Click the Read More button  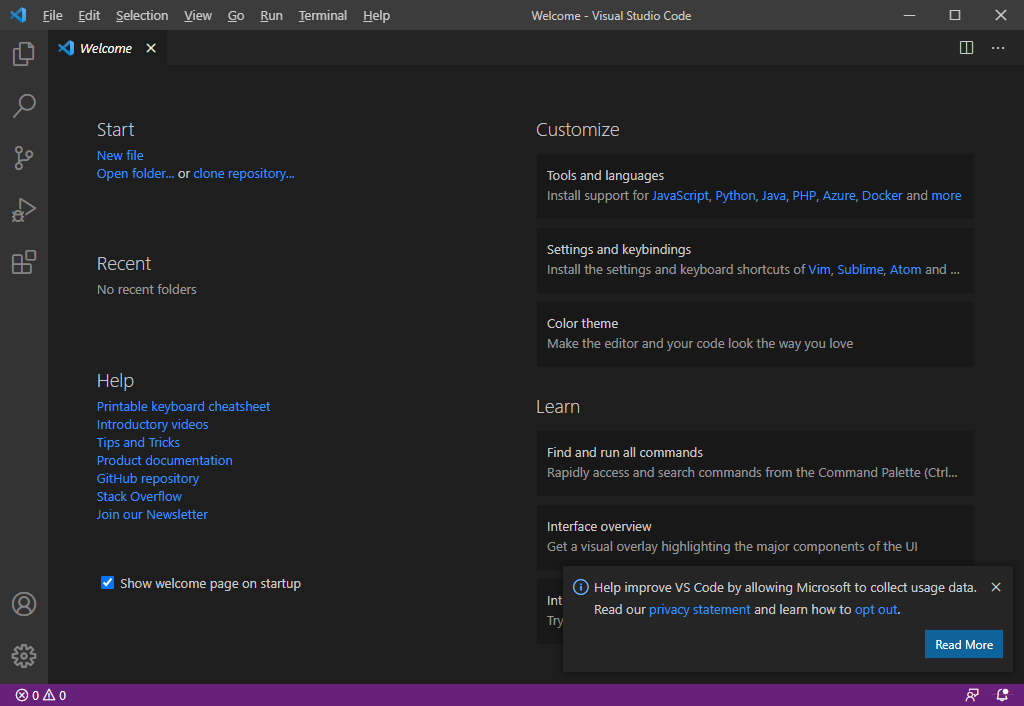tap(963, 644)
